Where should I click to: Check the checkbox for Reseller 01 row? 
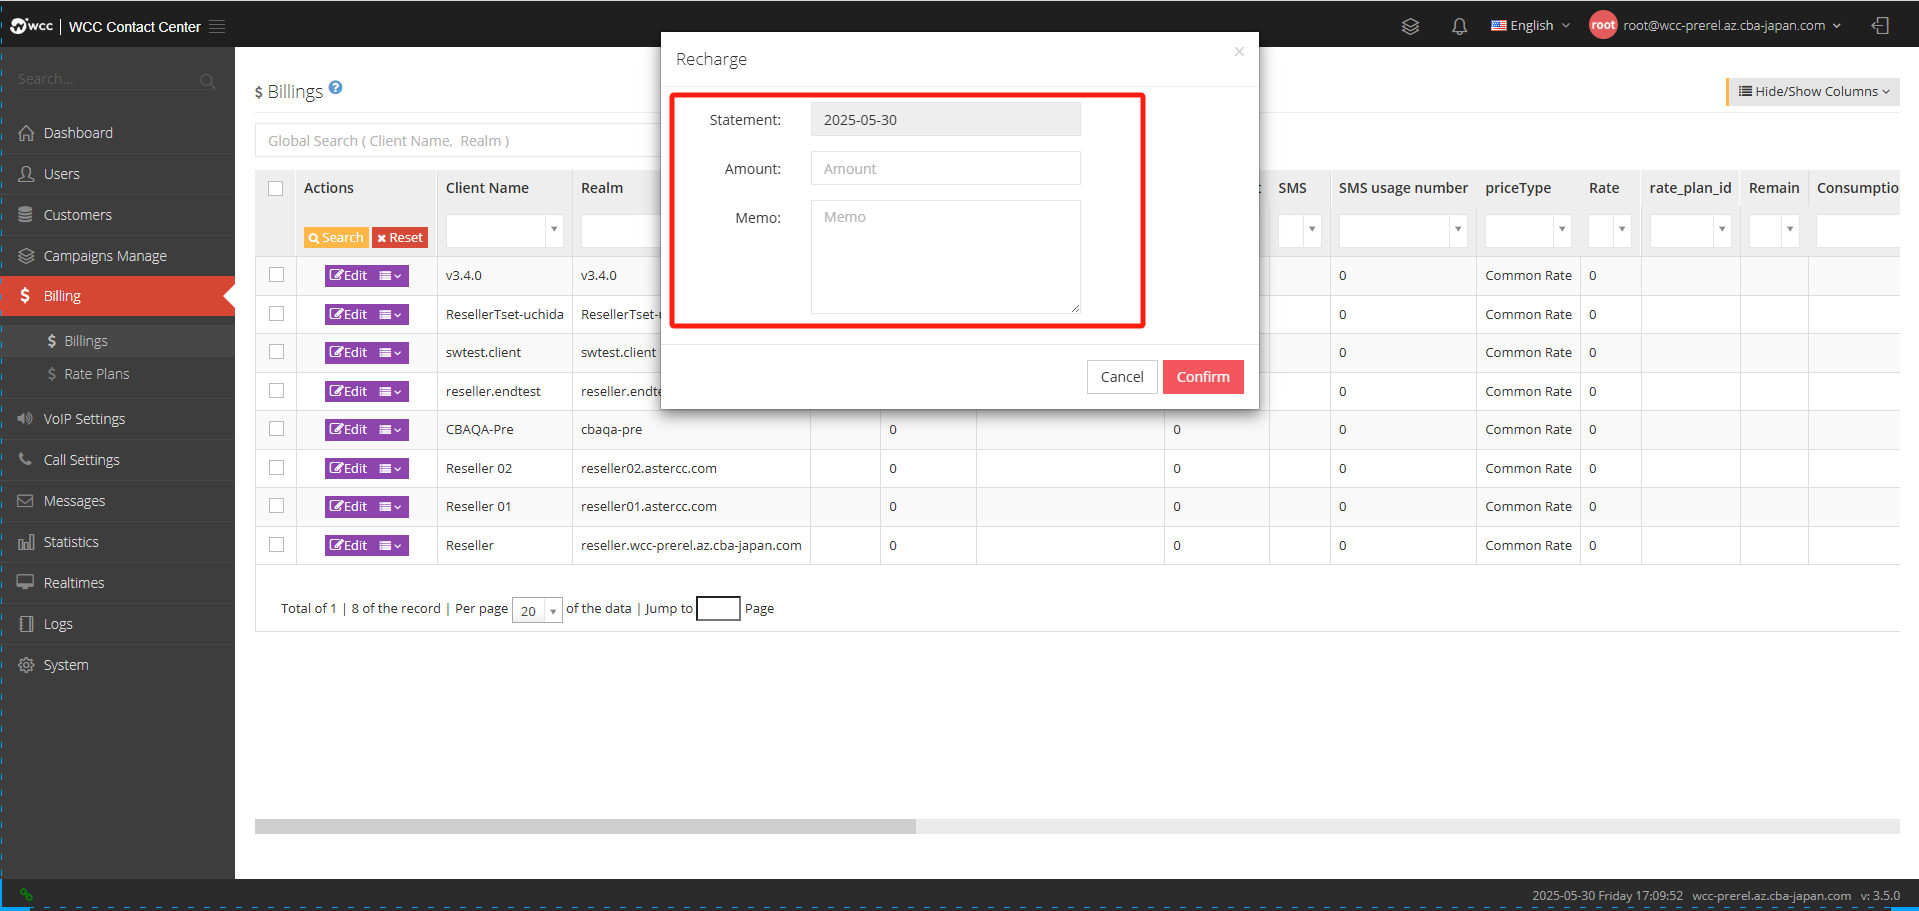[277, 506]
